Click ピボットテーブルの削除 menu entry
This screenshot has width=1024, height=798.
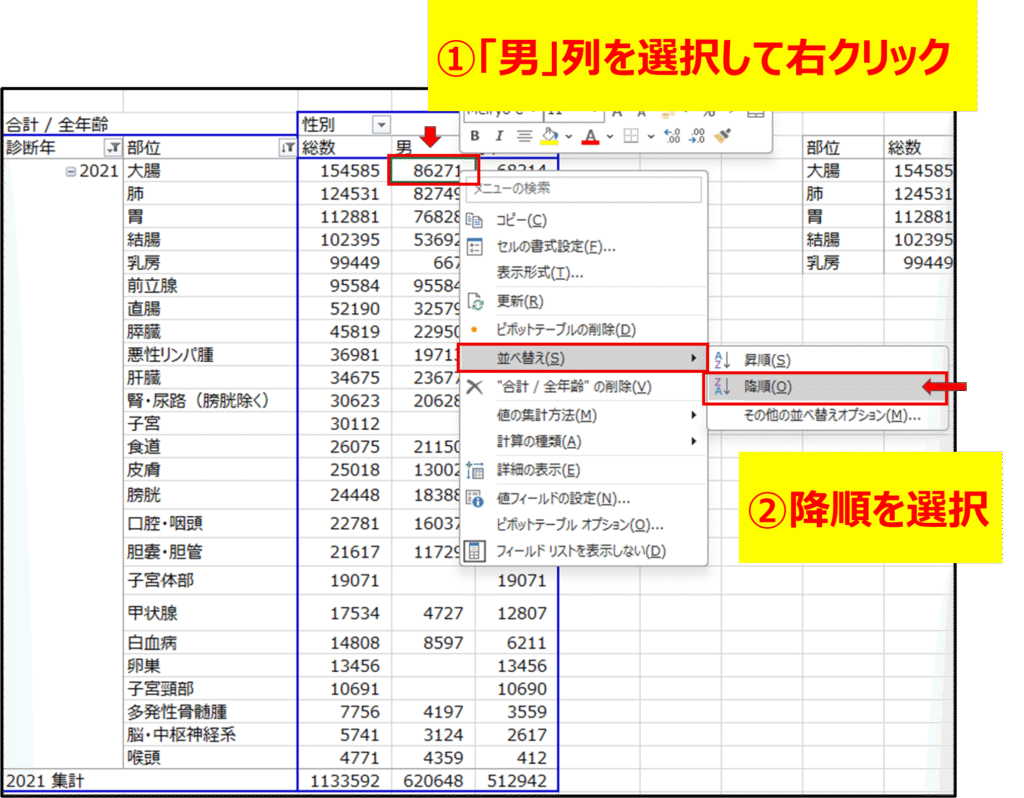click(565, 329)
